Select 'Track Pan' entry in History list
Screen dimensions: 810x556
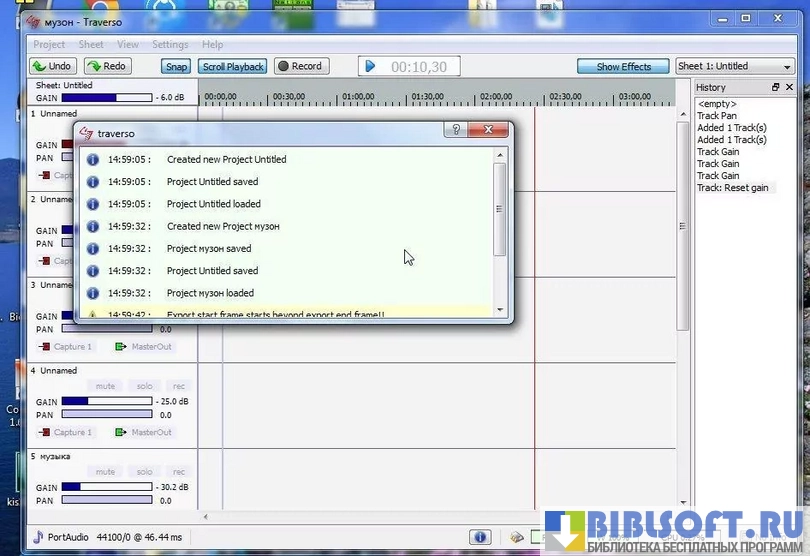(x=716, y=116)
